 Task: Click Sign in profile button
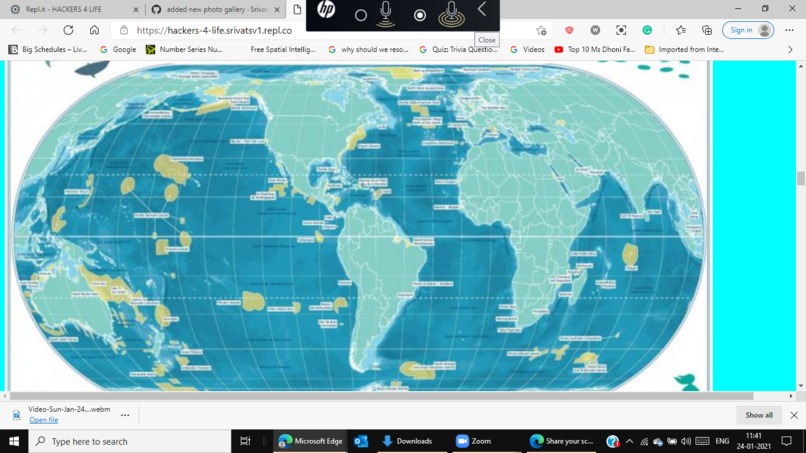748,30
